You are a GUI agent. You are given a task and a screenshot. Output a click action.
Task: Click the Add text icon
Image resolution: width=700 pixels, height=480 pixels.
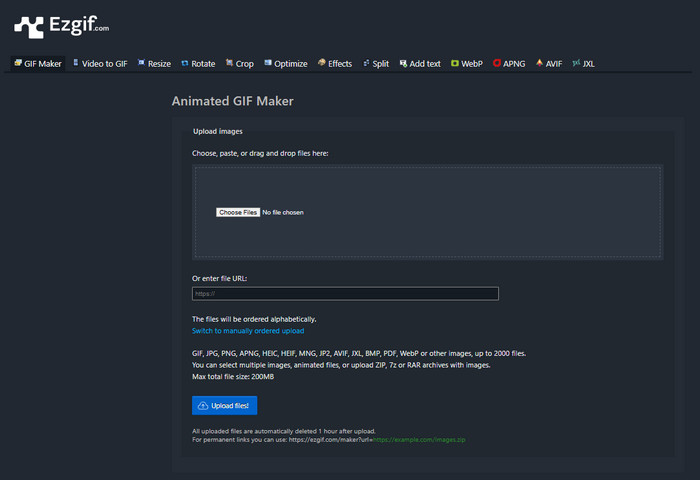(x=403, y=63)
